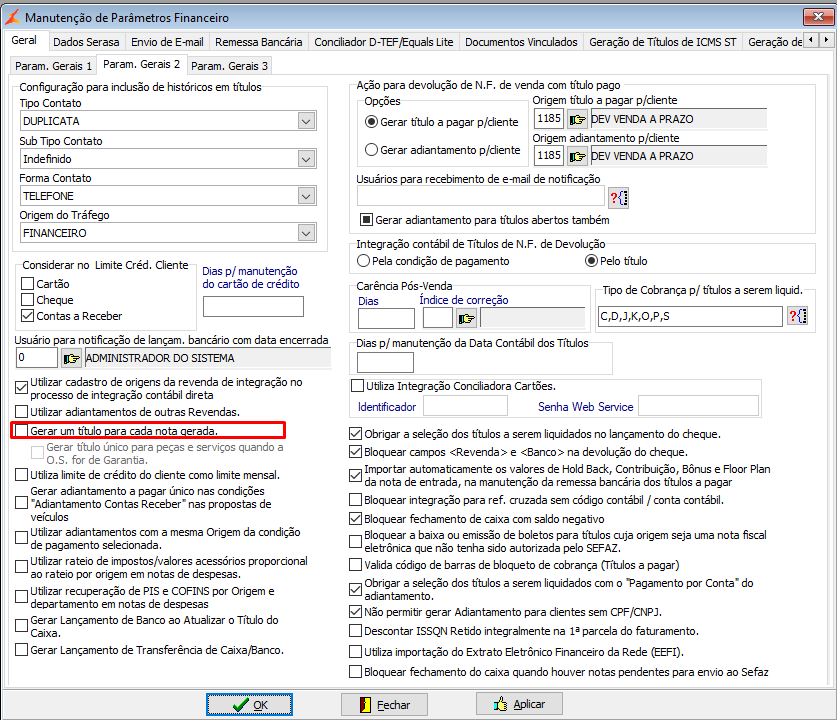The image size is (837, 720).
Task: Toggle the Cartão checkbox
Action: [27, 283]
